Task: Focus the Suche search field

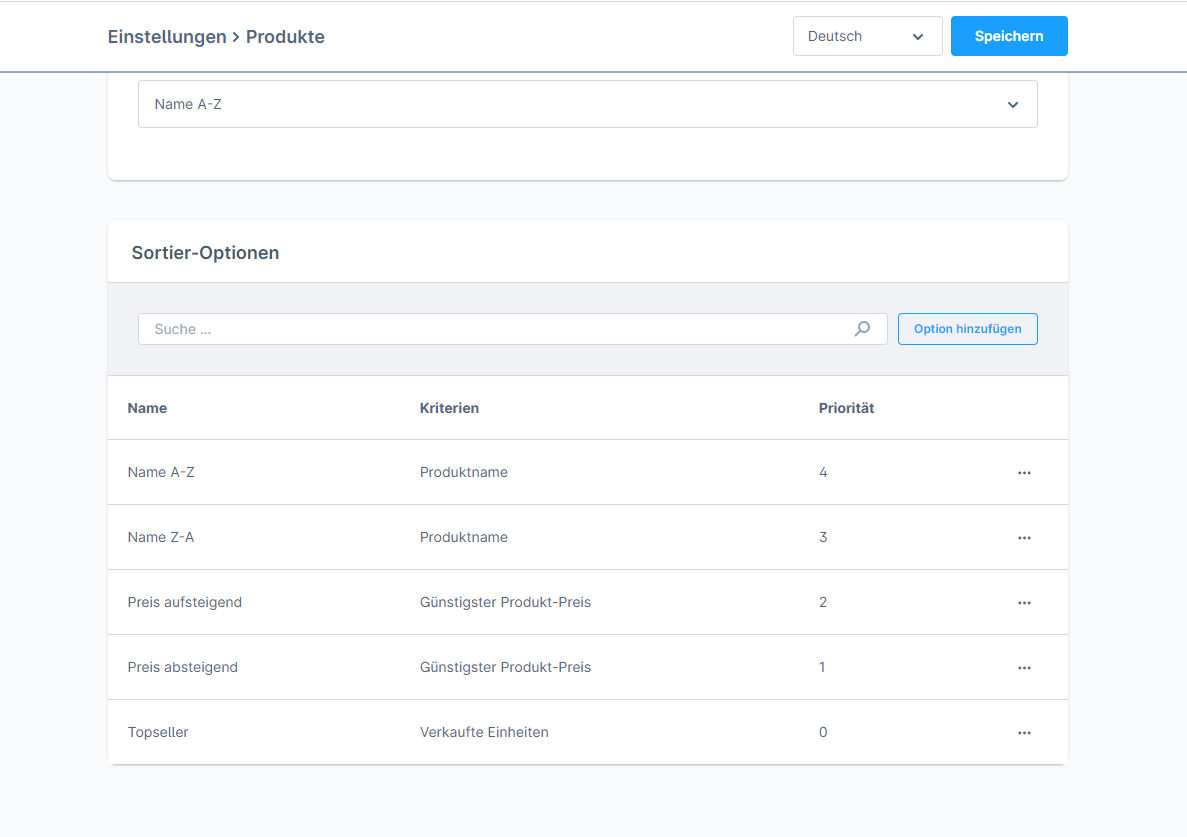Action: (x=495, y=329)
